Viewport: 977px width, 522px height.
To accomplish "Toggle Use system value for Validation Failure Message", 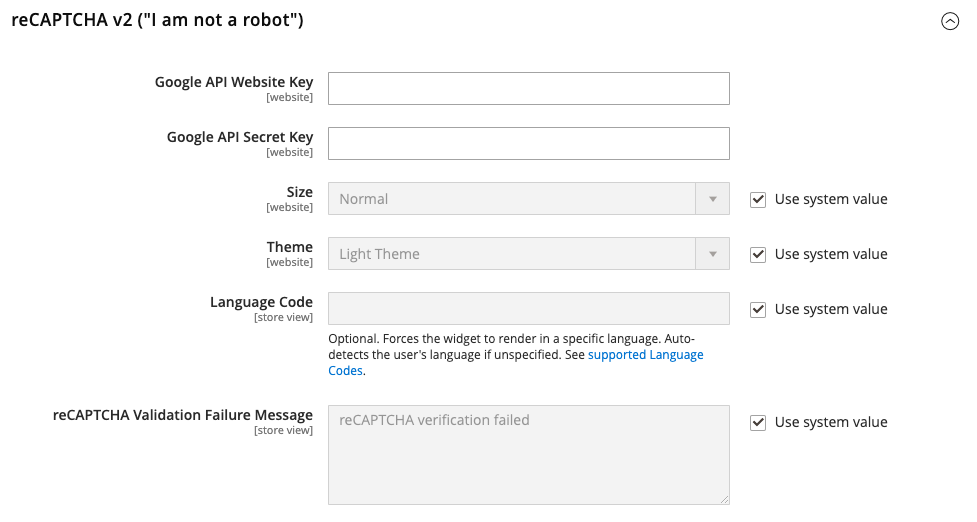I will click(758, 422).
